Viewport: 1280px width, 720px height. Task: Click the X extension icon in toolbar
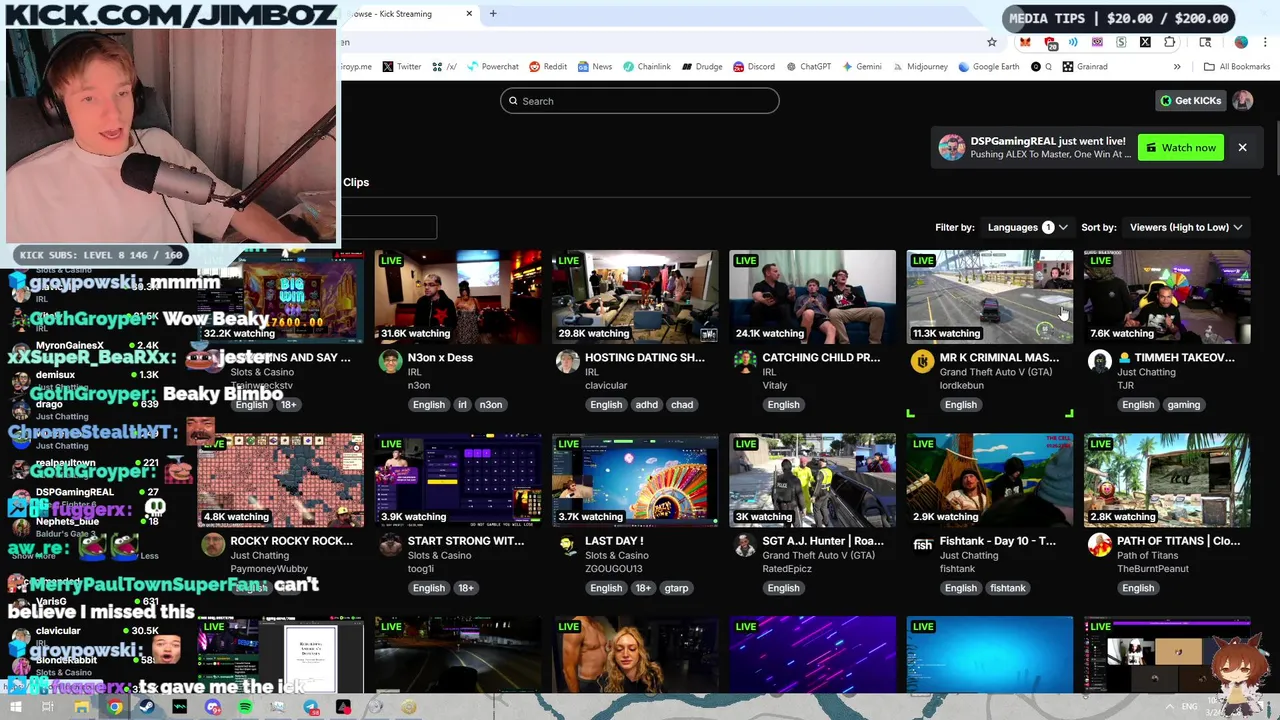[1145, 42]
